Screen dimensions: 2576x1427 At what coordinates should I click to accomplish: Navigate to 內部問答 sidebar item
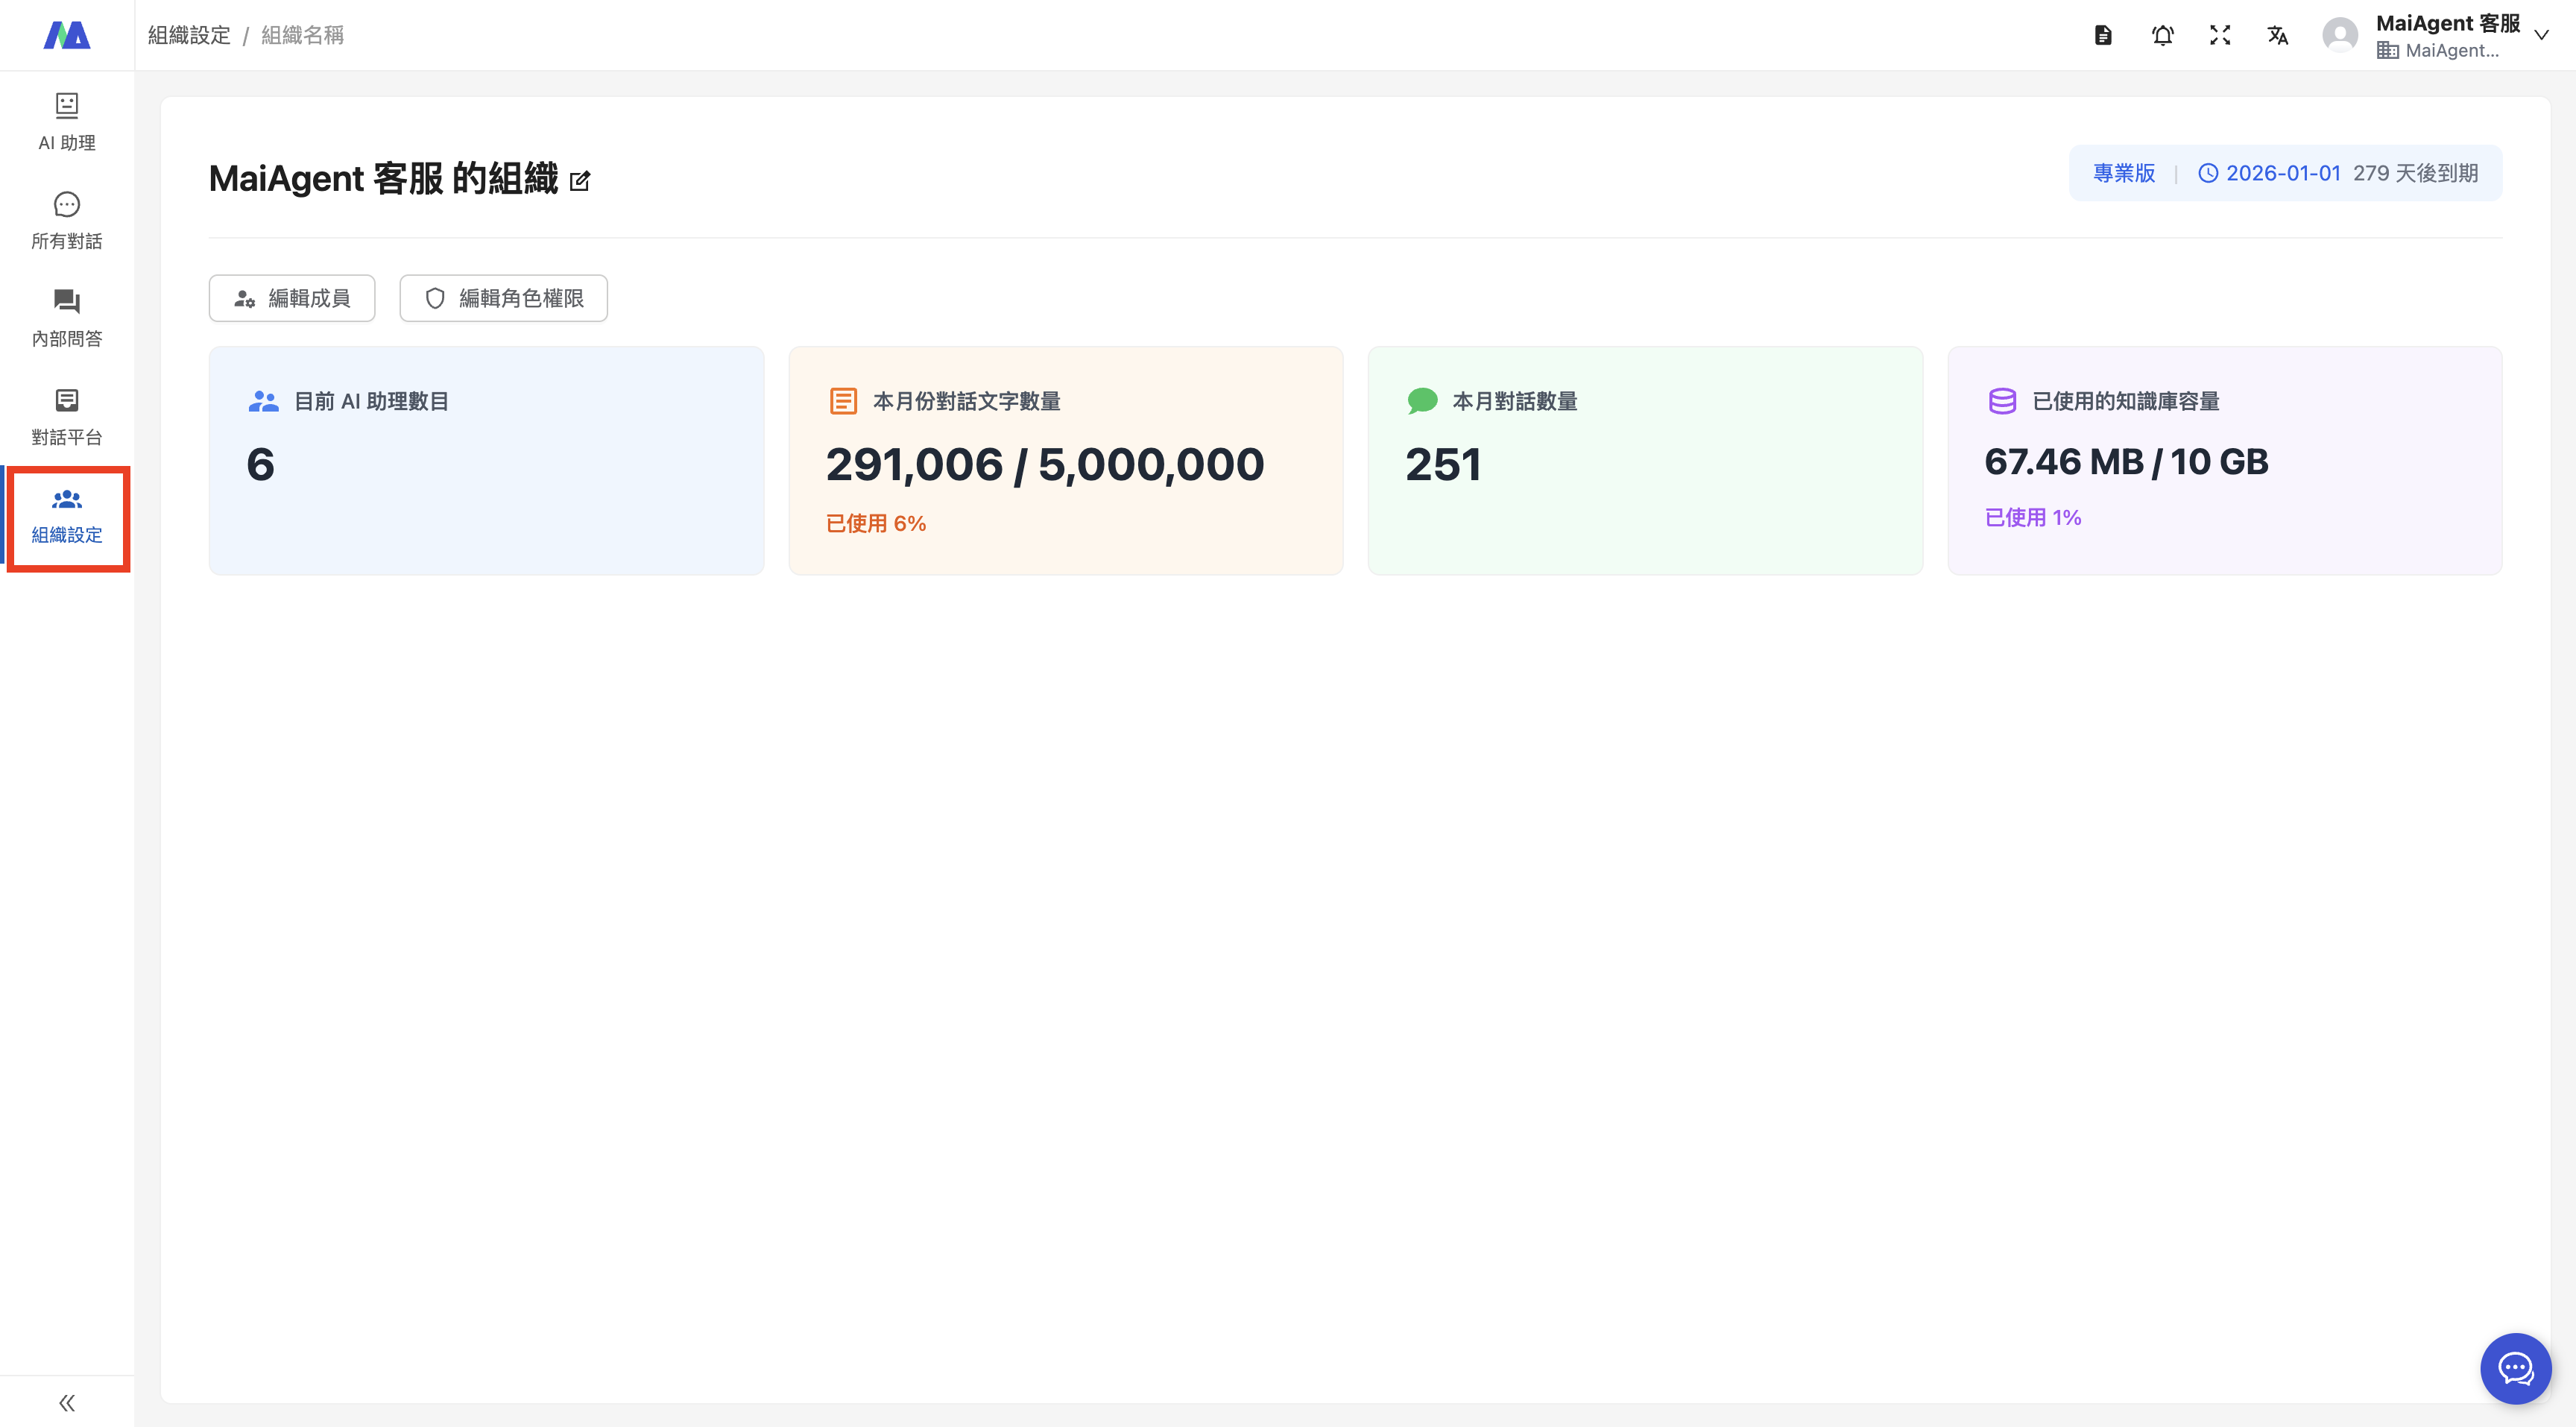point(67,318)
